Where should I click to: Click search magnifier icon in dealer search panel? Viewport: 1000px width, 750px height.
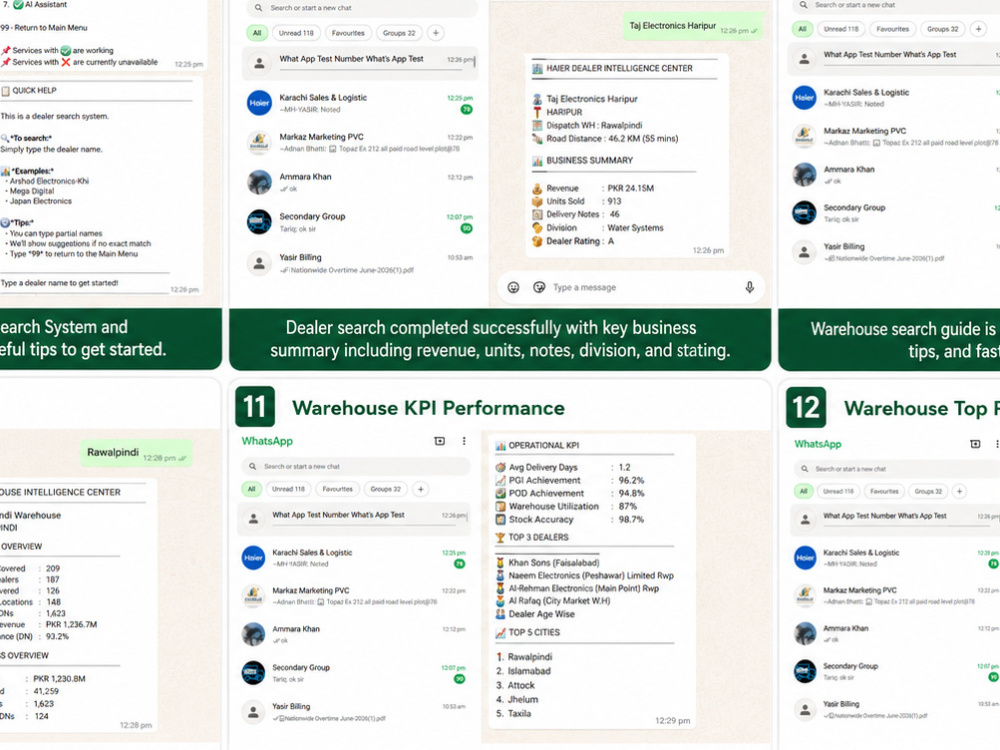pos(258,8)
